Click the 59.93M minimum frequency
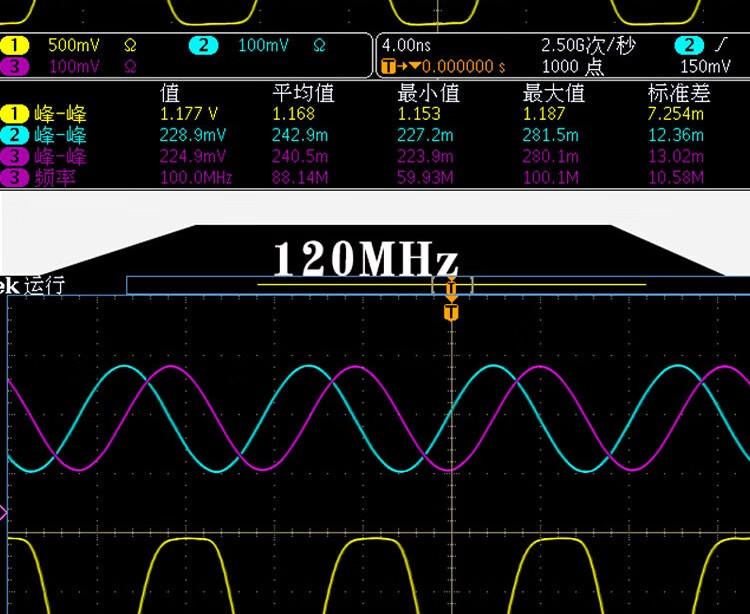This screenshot has width=750, height=614. coord(425,177)
